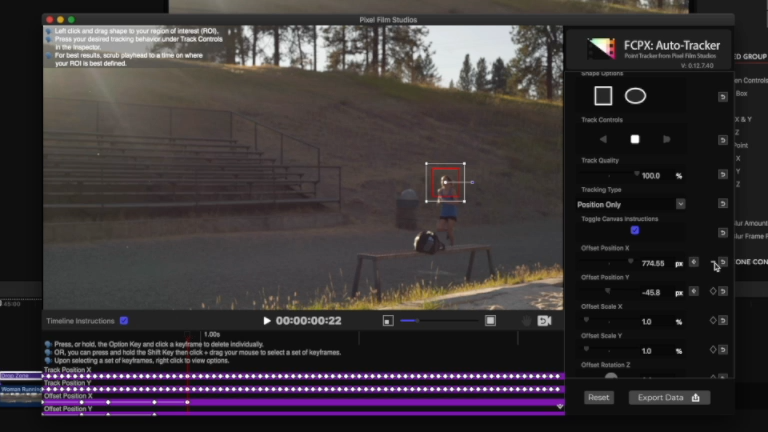The width and height of the screenshot is (768, 432).
Task: Add keyframe for Offset Position Y
Action: pos(713,291)
